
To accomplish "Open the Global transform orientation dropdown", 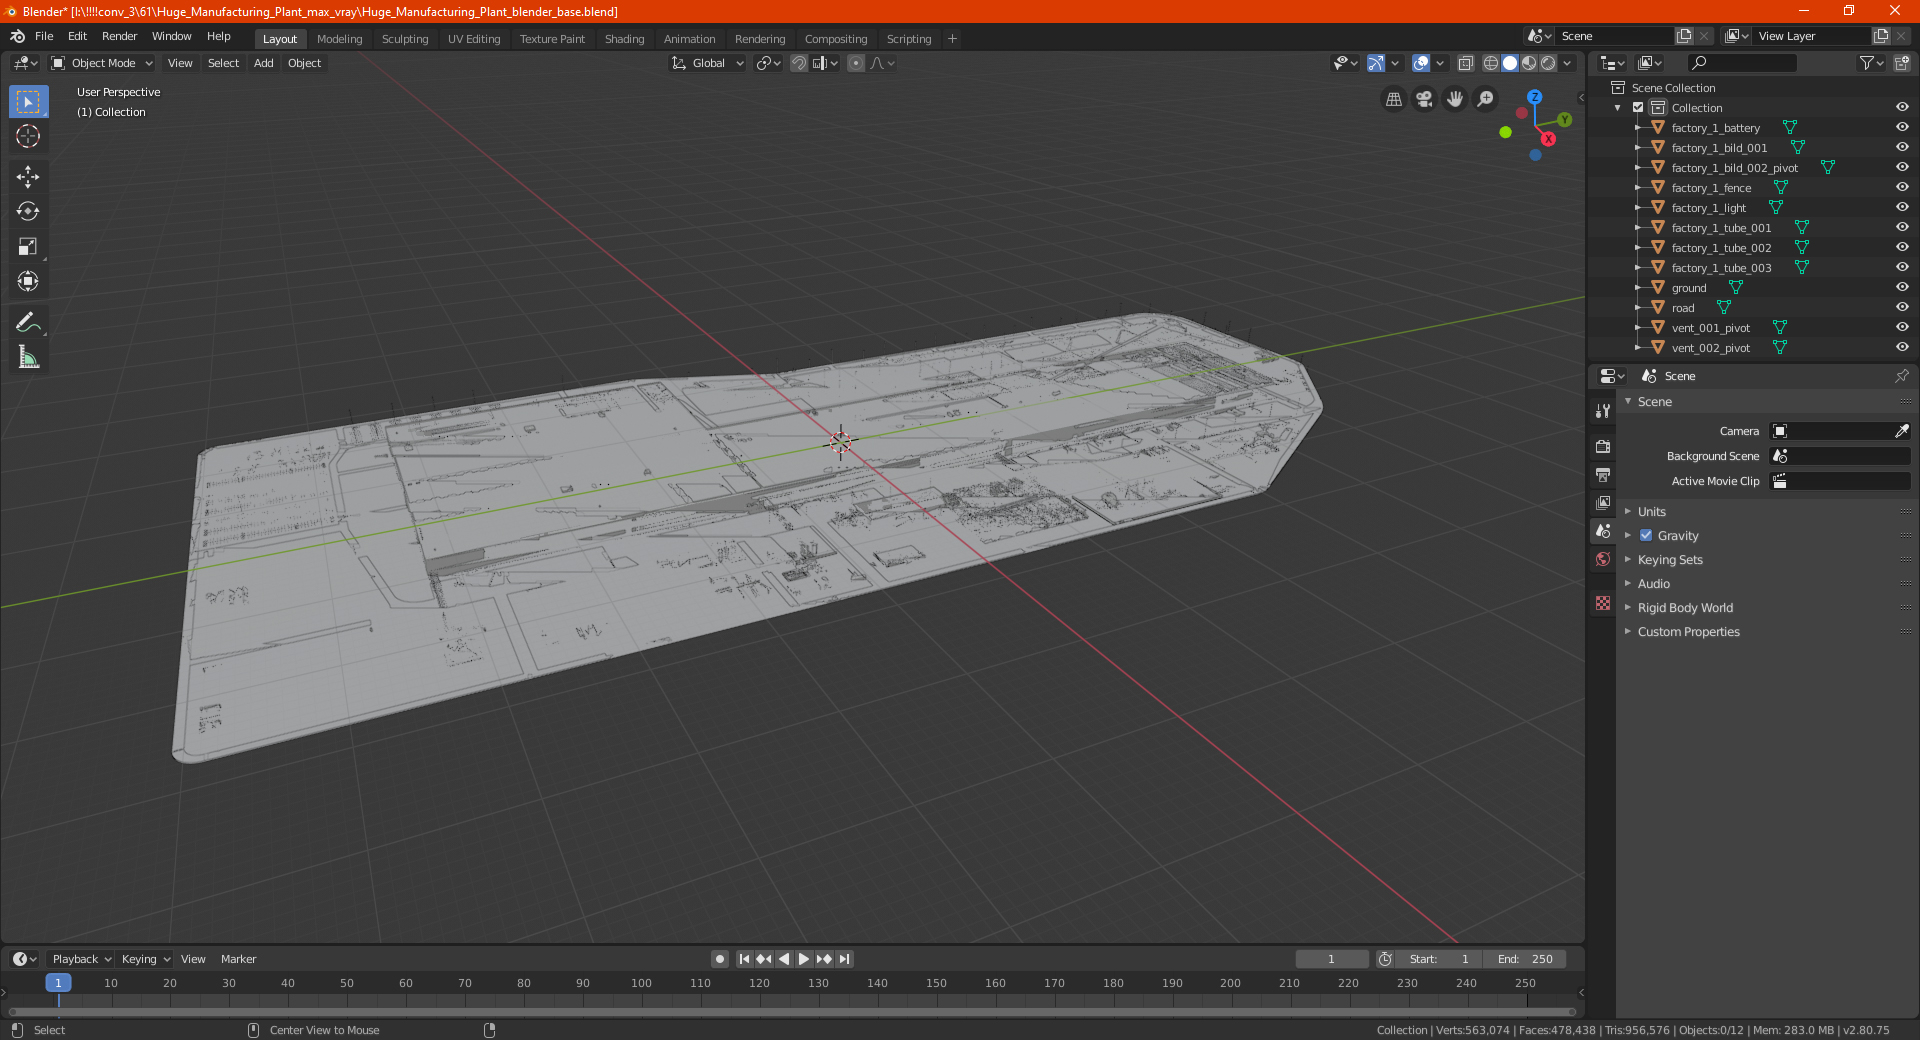I will (708, 63).
